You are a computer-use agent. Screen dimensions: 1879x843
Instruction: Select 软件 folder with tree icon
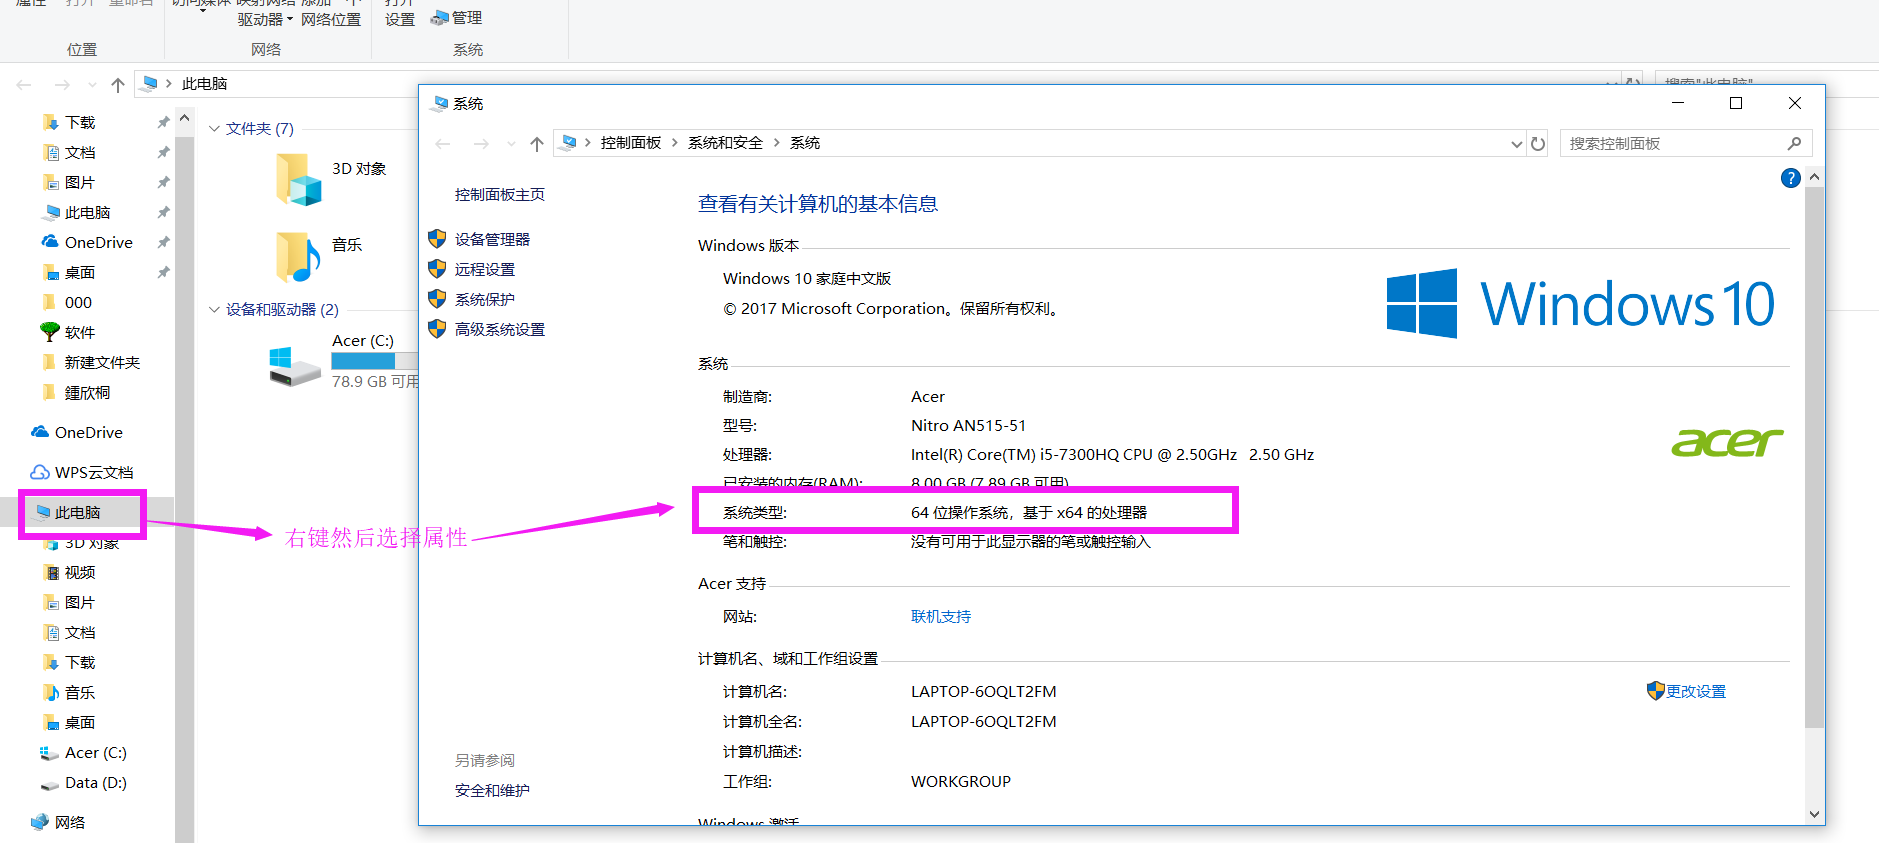[80, 332]
